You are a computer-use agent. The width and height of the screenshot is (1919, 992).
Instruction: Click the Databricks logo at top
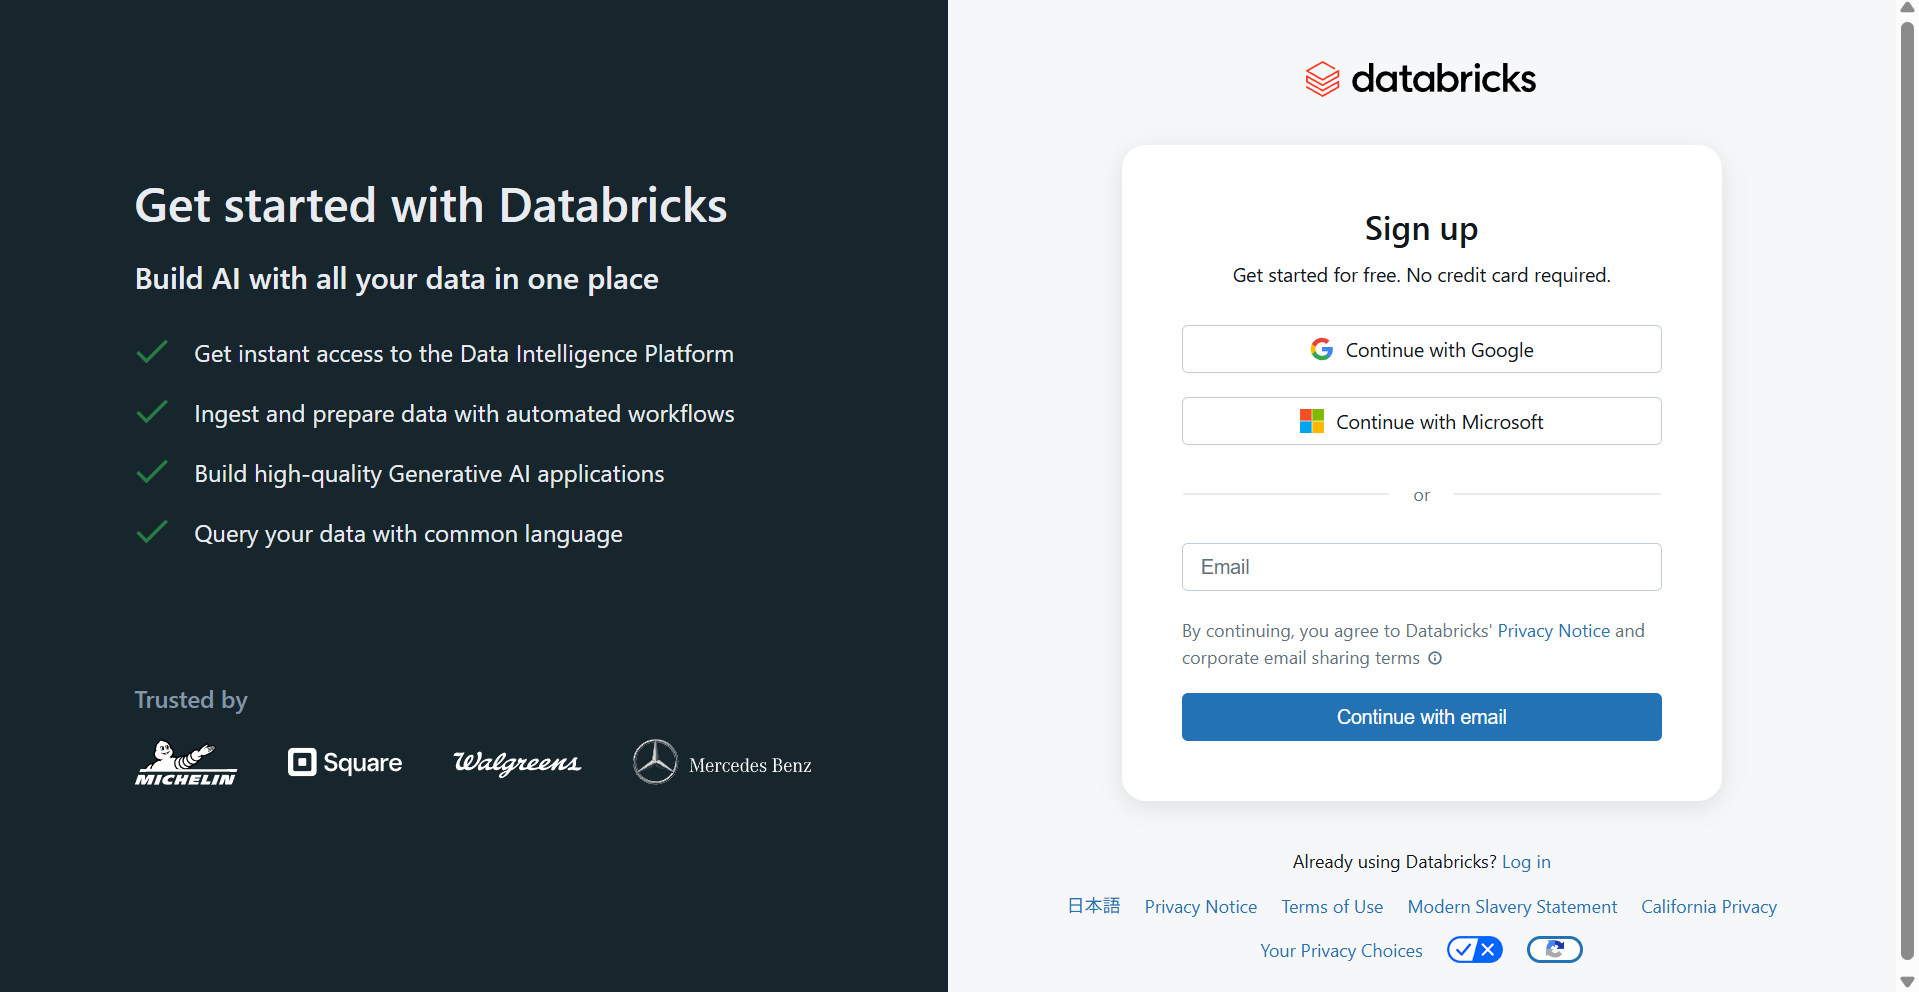point(1420,78)
